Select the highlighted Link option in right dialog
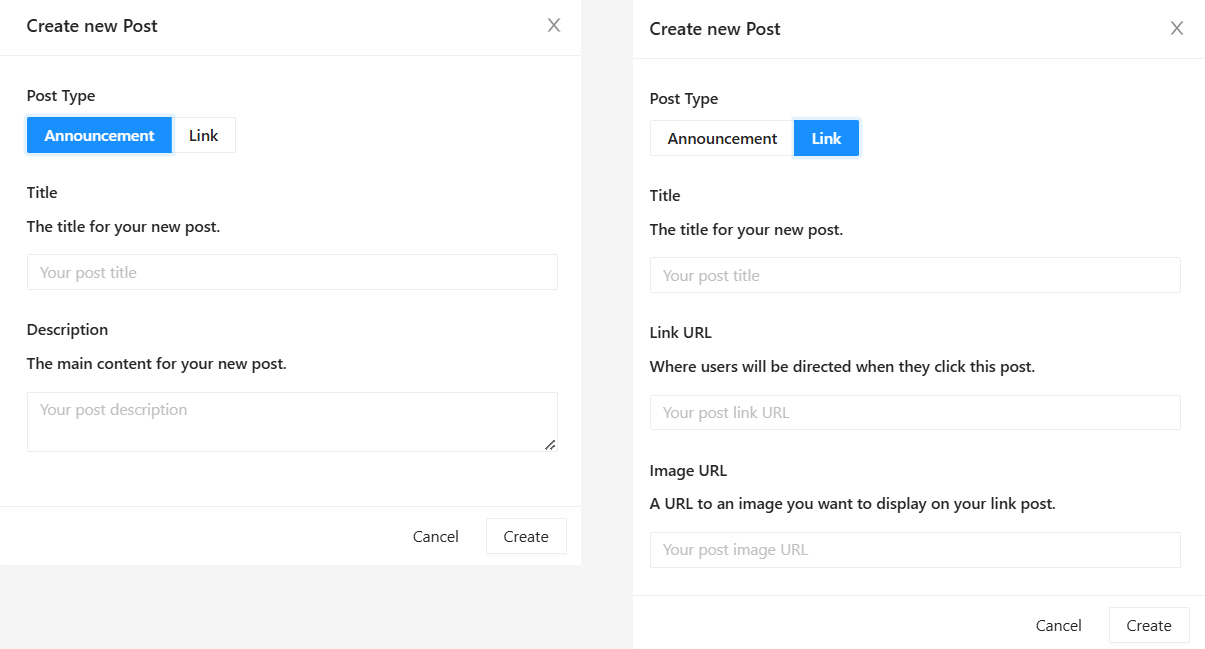This screenshot has width=1205, height=649. (826, 138)
